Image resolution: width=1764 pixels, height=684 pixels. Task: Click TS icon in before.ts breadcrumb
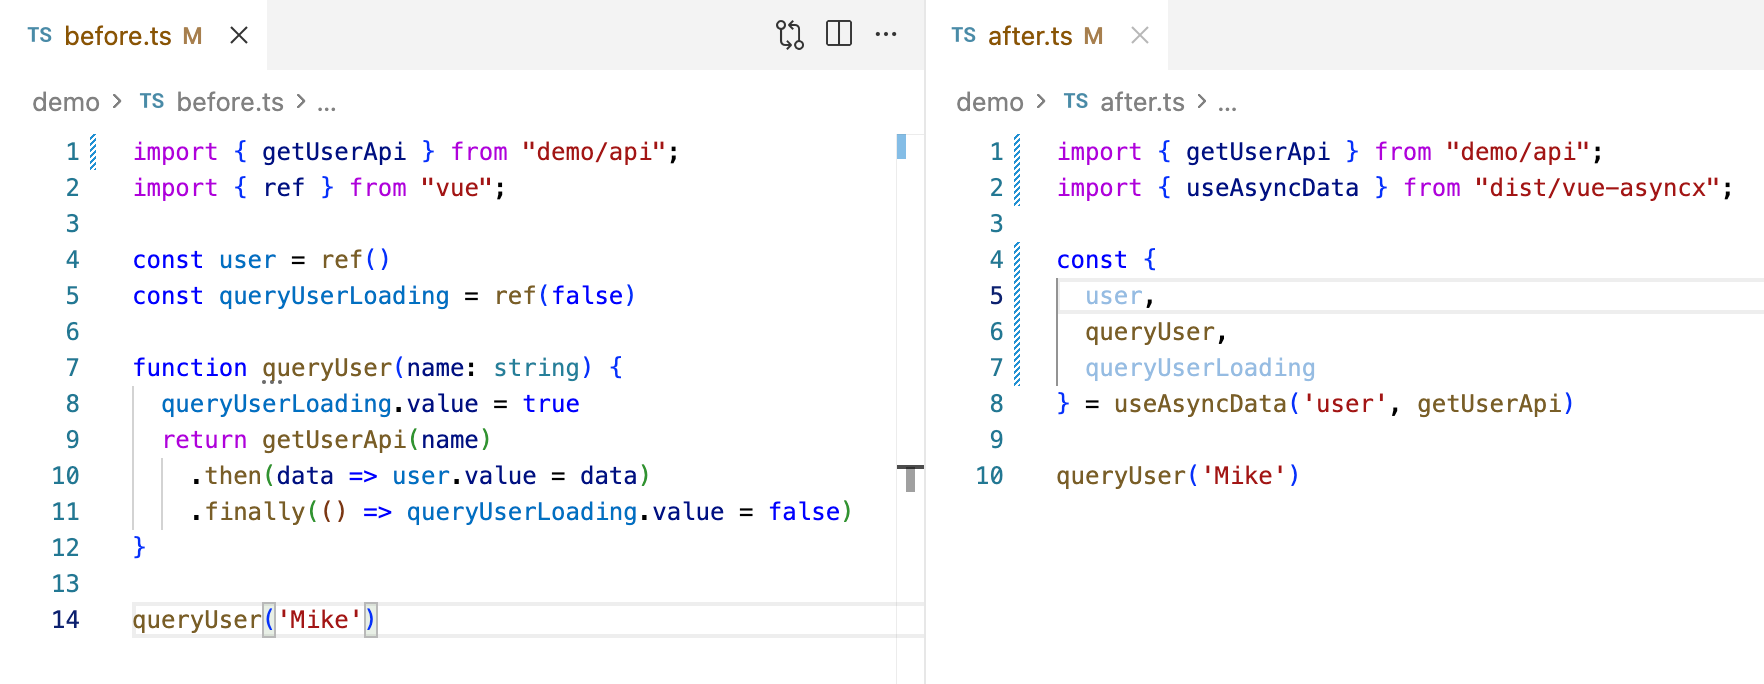[x=152, y=102]
